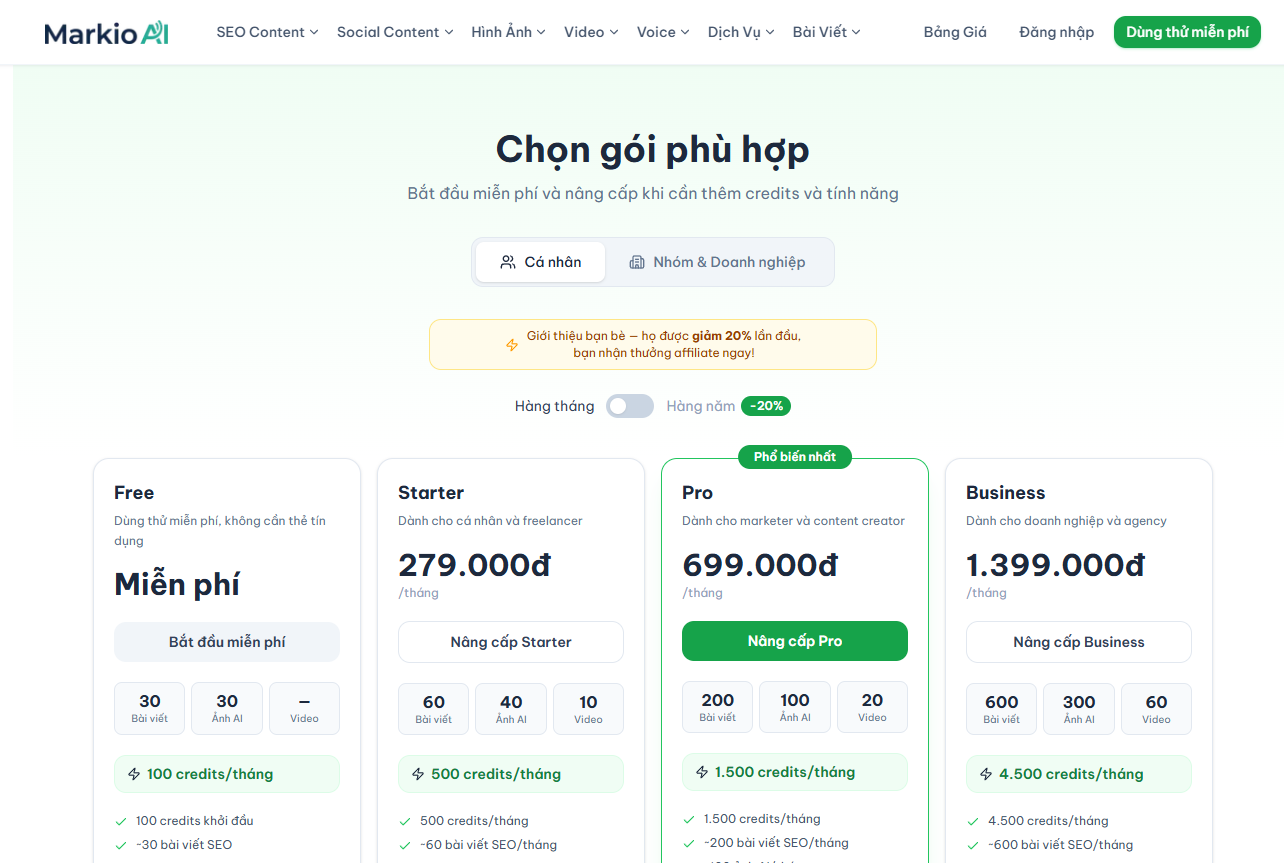Click the 200 Bài viết stat box

click(x=718, y=707)
